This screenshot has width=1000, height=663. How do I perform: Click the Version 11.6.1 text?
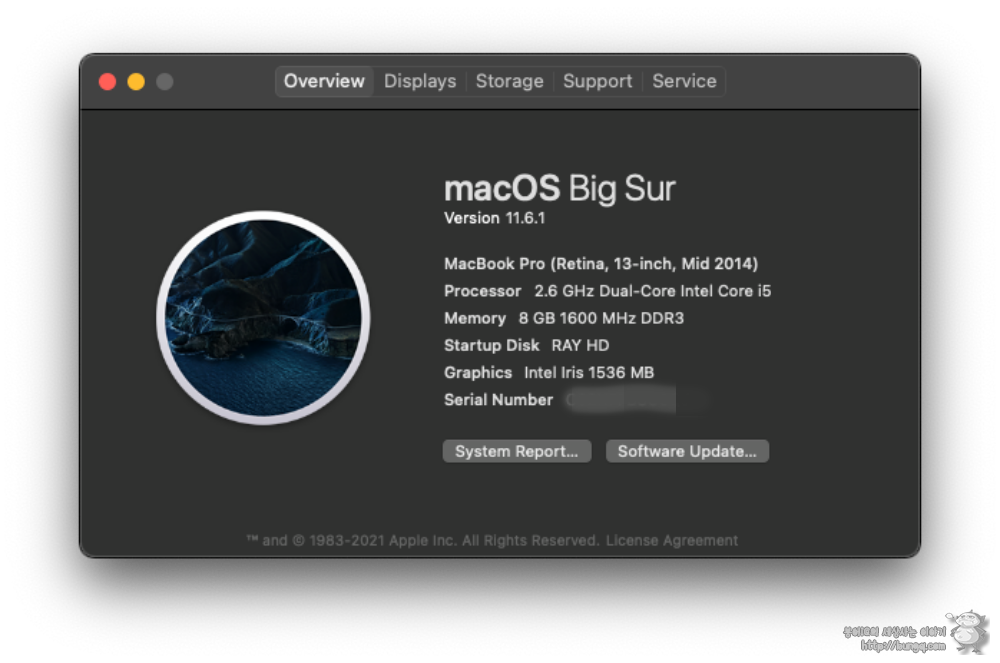494,218
